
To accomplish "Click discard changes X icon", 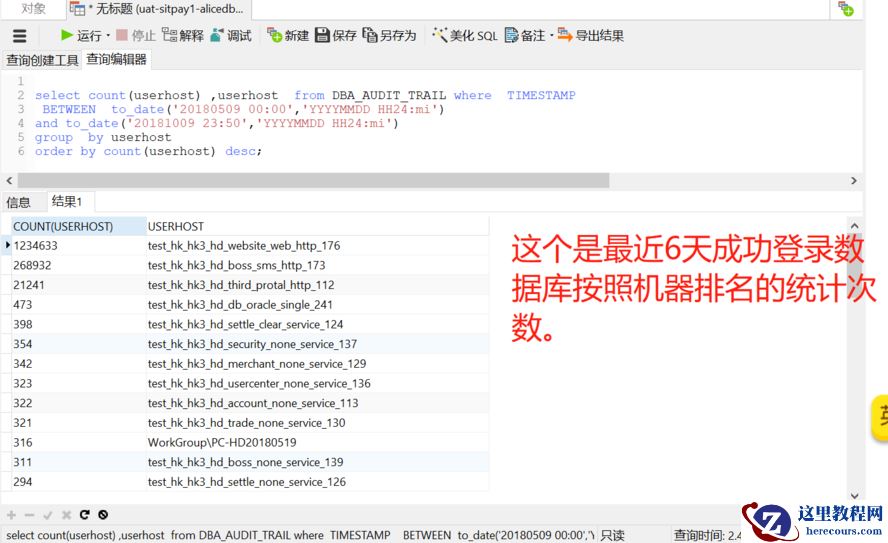I will pyautogui.click(x=66, y=515).
